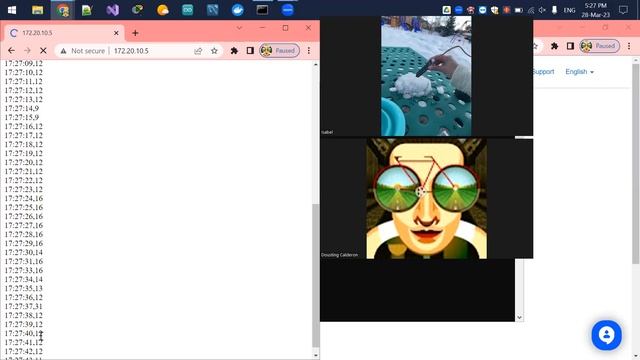Open Extensions puzzle icon in left Chrome
Viewport: 640px width, 360px height.
(234, 51)
